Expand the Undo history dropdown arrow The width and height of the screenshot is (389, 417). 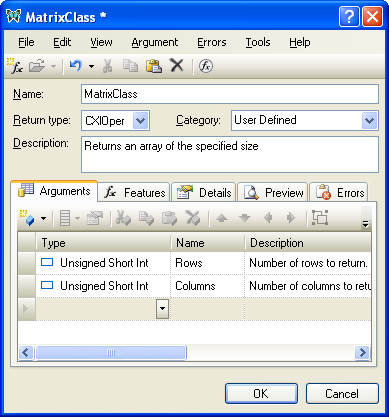pos(91,66)
